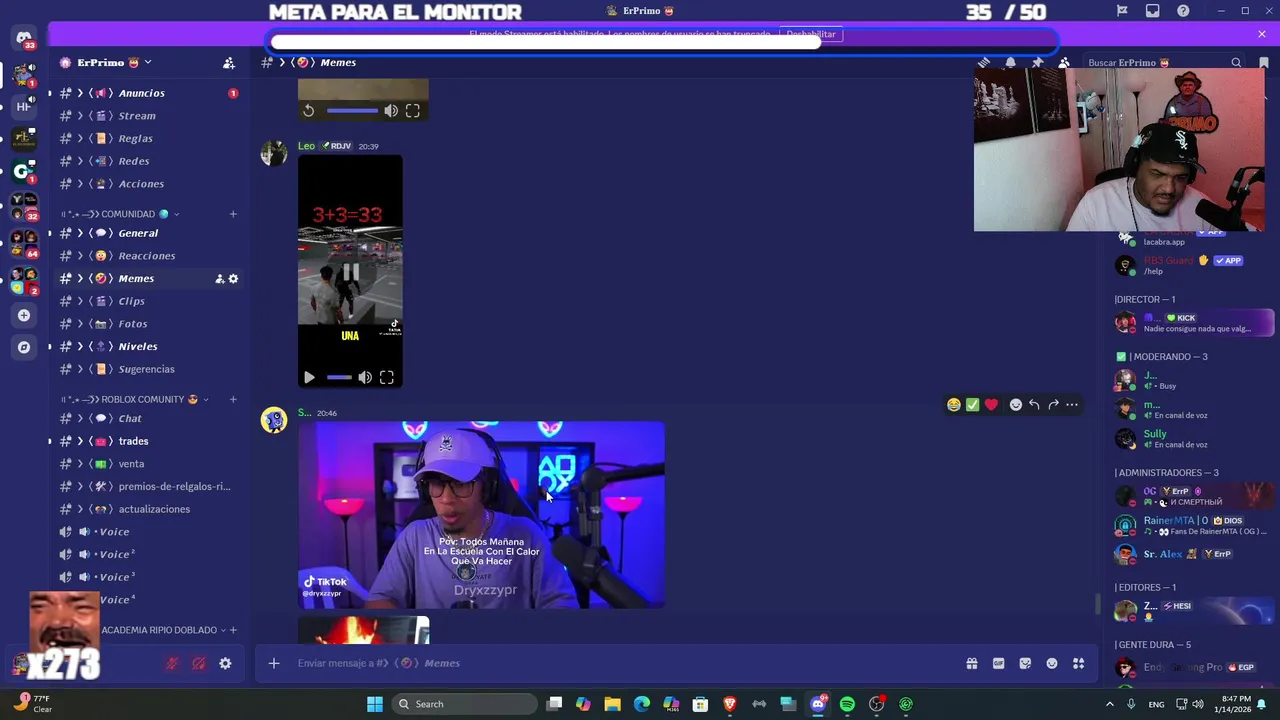Open inbox icon in title bar

click(1153, 11)
